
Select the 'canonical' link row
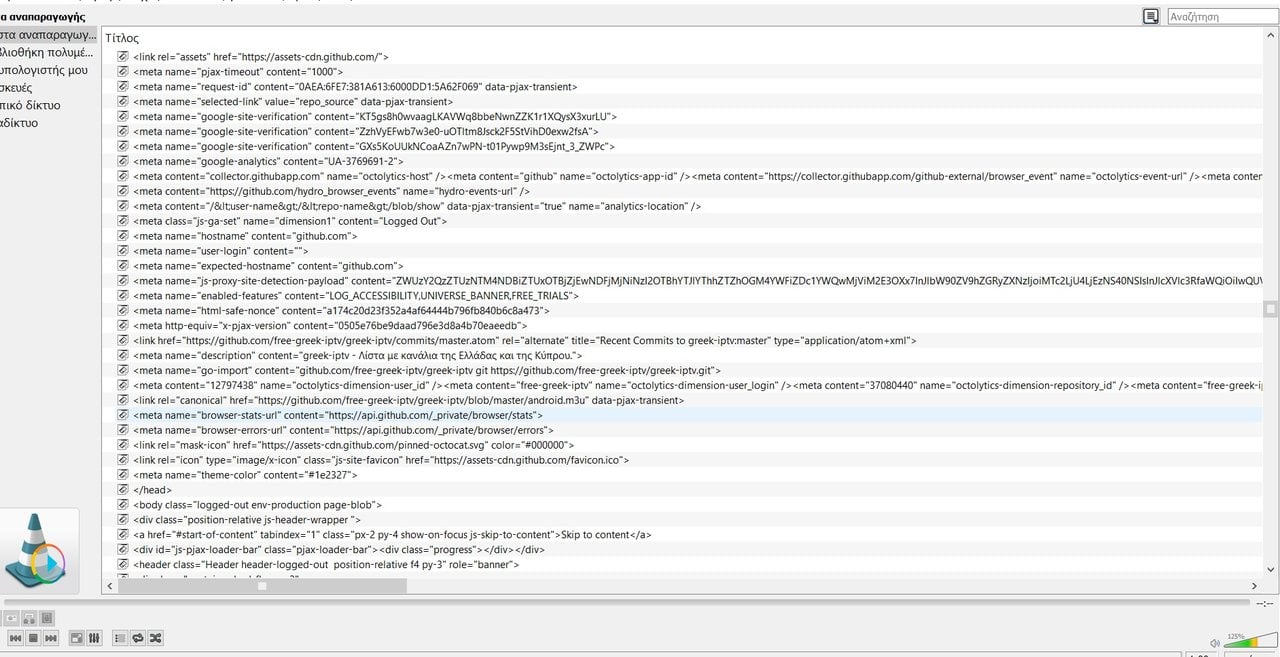[x=683, y=400]
